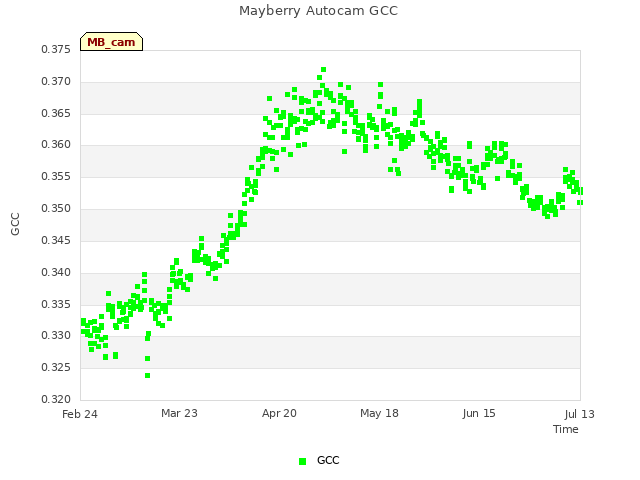The height and width of the screenshot is (480, 640).
Task: Click the 0.365 y-axis value
Action: [x=56, y=113]
